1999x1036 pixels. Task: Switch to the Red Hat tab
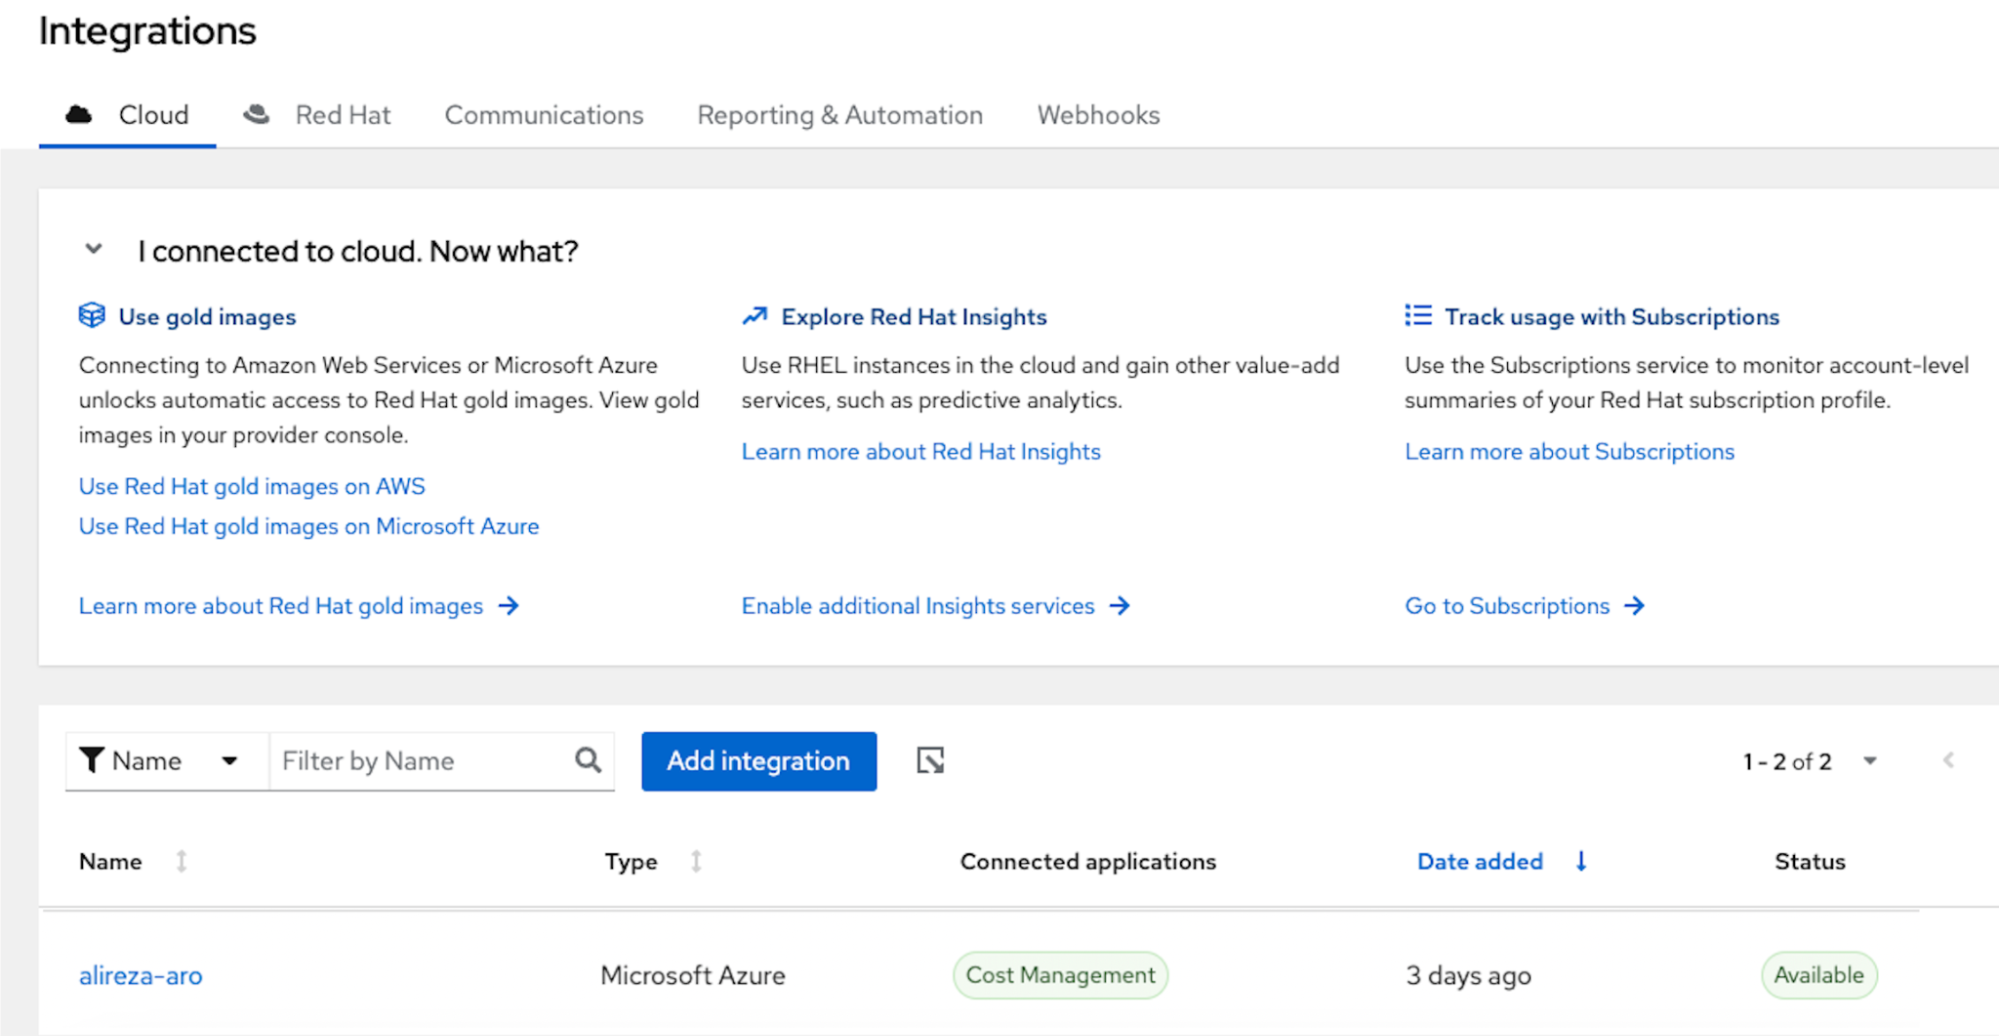tap(317, 115)
